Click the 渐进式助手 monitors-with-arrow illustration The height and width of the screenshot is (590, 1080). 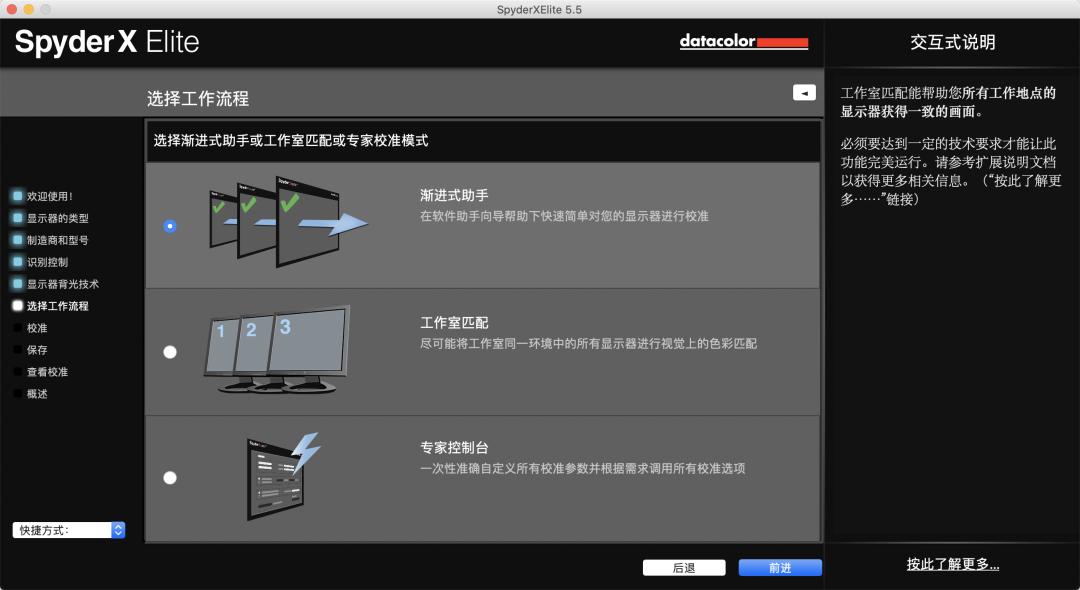pyautogui.click(x=288, y=222)
